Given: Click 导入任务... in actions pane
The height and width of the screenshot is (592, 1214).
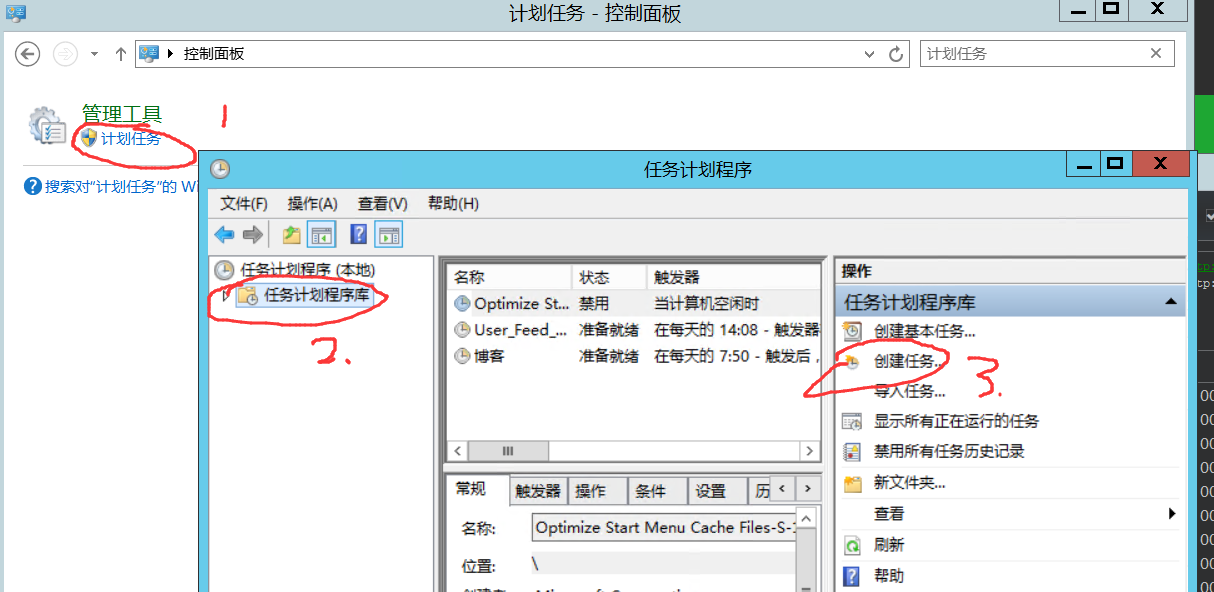Looking at the screenshot, I should 910,391.
